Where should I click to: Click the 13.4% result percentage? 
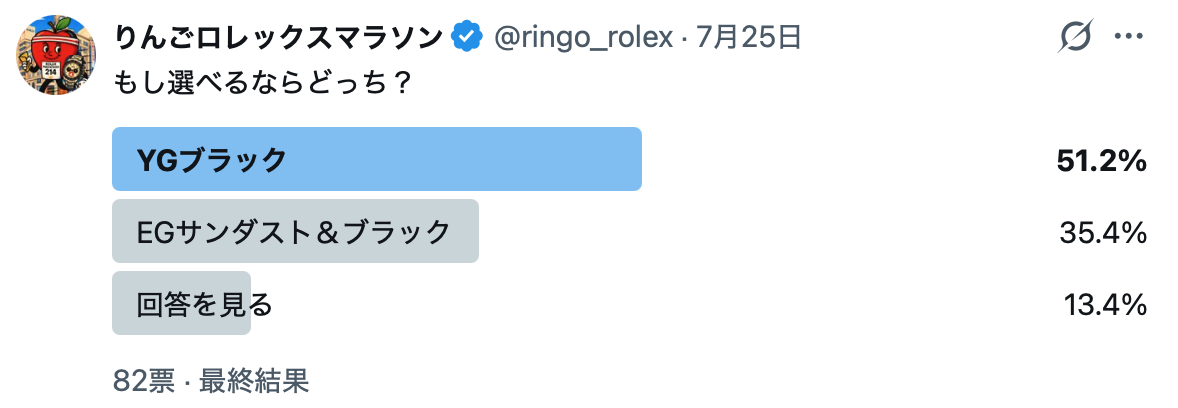[1104, 304]
